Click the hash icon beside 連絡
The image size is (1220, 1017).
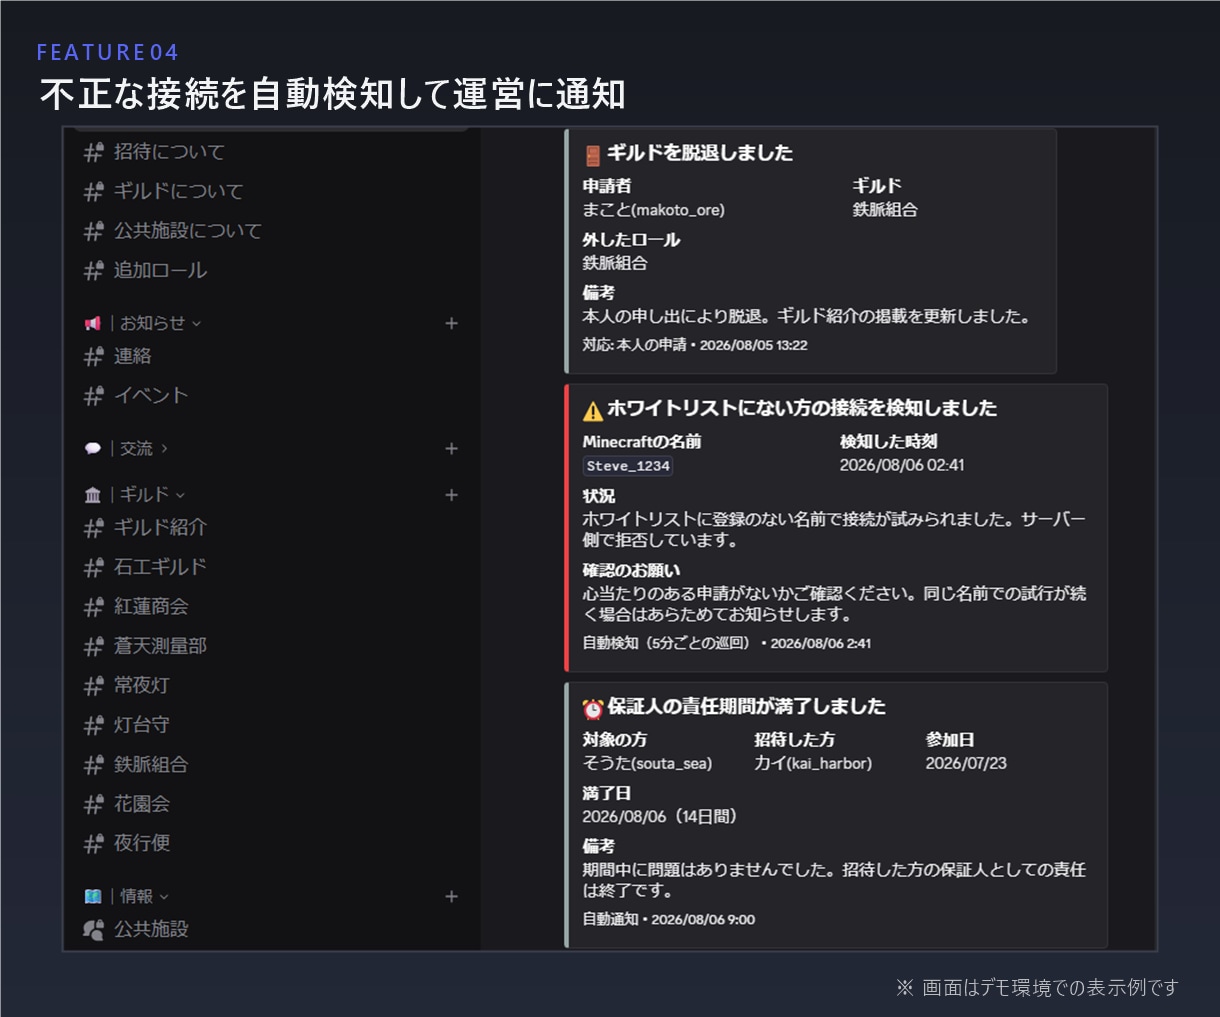coord(94,356)
